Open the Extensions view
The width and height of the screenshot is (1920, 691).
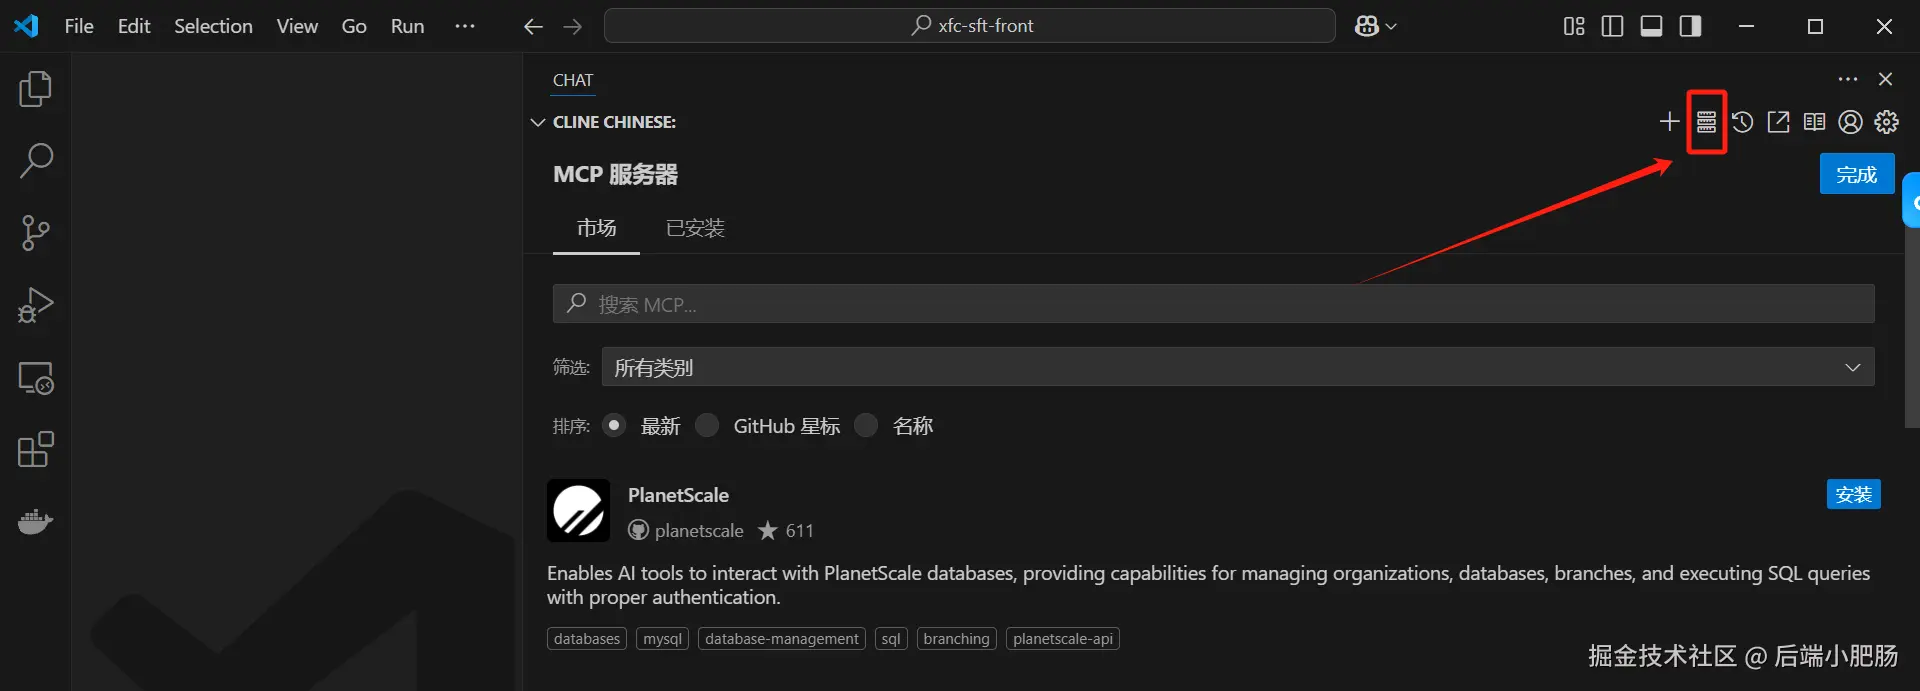36,449
